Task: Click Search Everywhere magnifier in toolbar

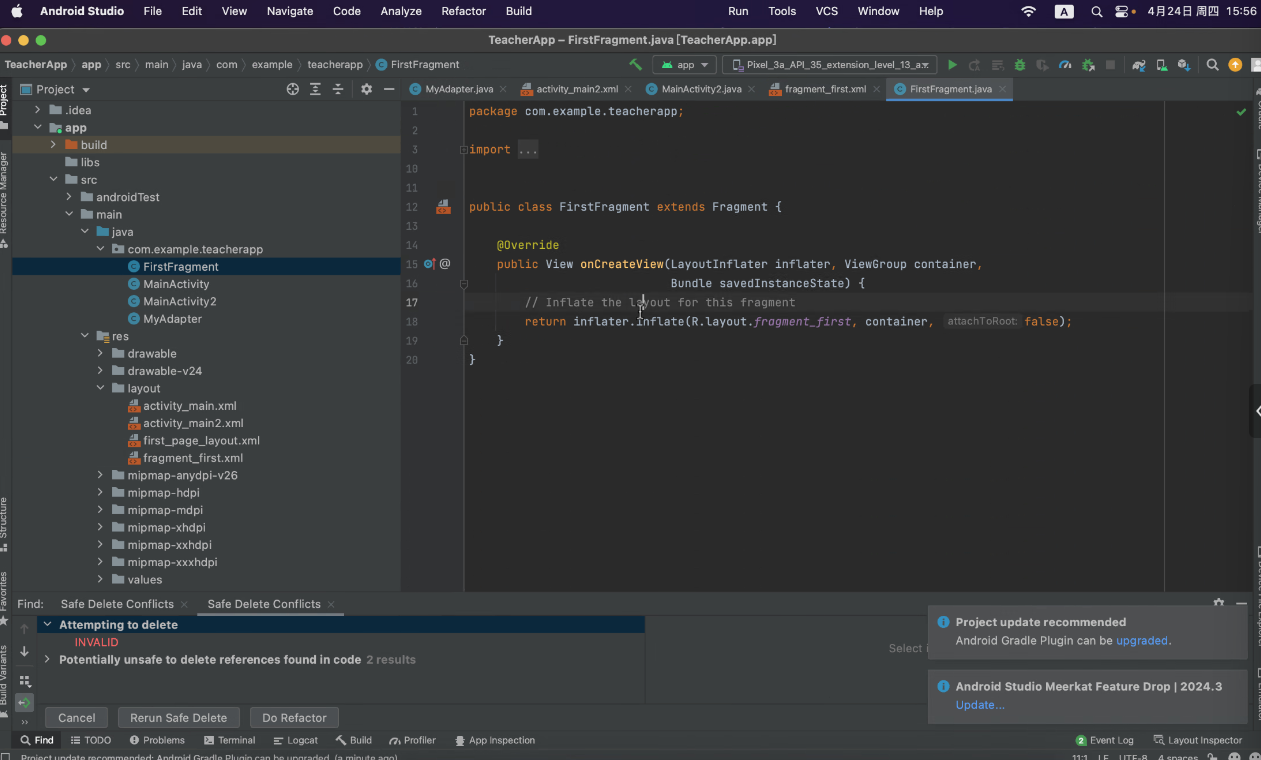Action: pyautogui.click(x=1212, y=64)
